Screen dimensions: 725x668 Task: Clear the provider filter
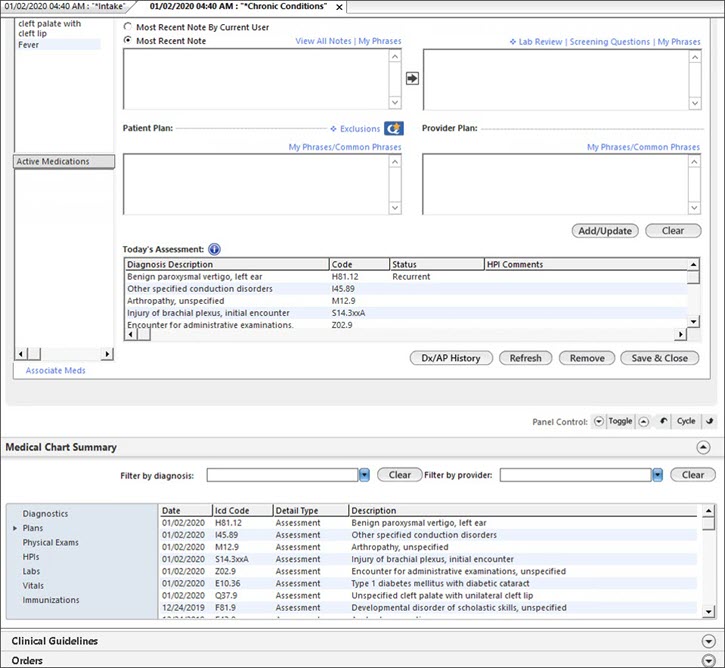coord(693,475)
